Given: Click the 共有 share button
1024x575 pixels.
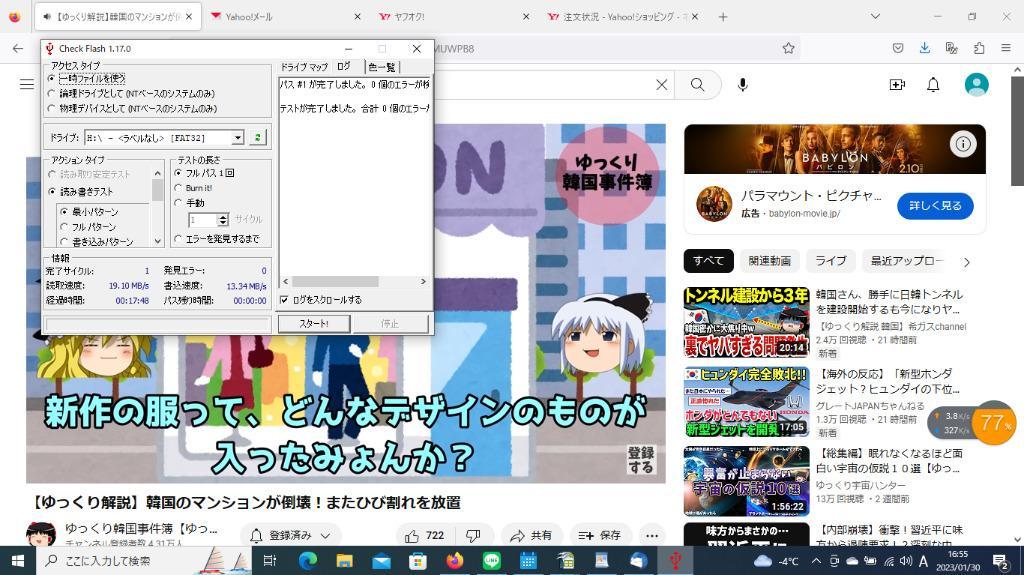Looking at the screenshot, I should (534, 536).
